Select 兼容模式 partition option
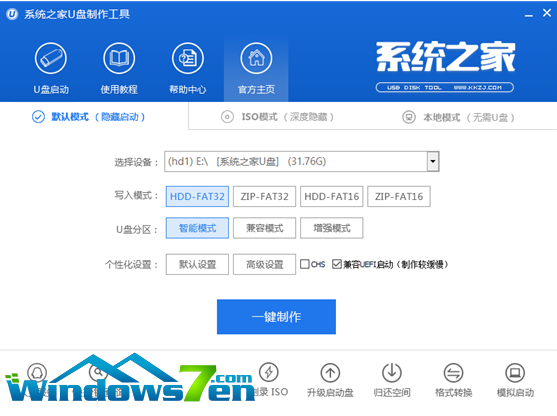Screen dimensions: 557x416 [264, 228]
